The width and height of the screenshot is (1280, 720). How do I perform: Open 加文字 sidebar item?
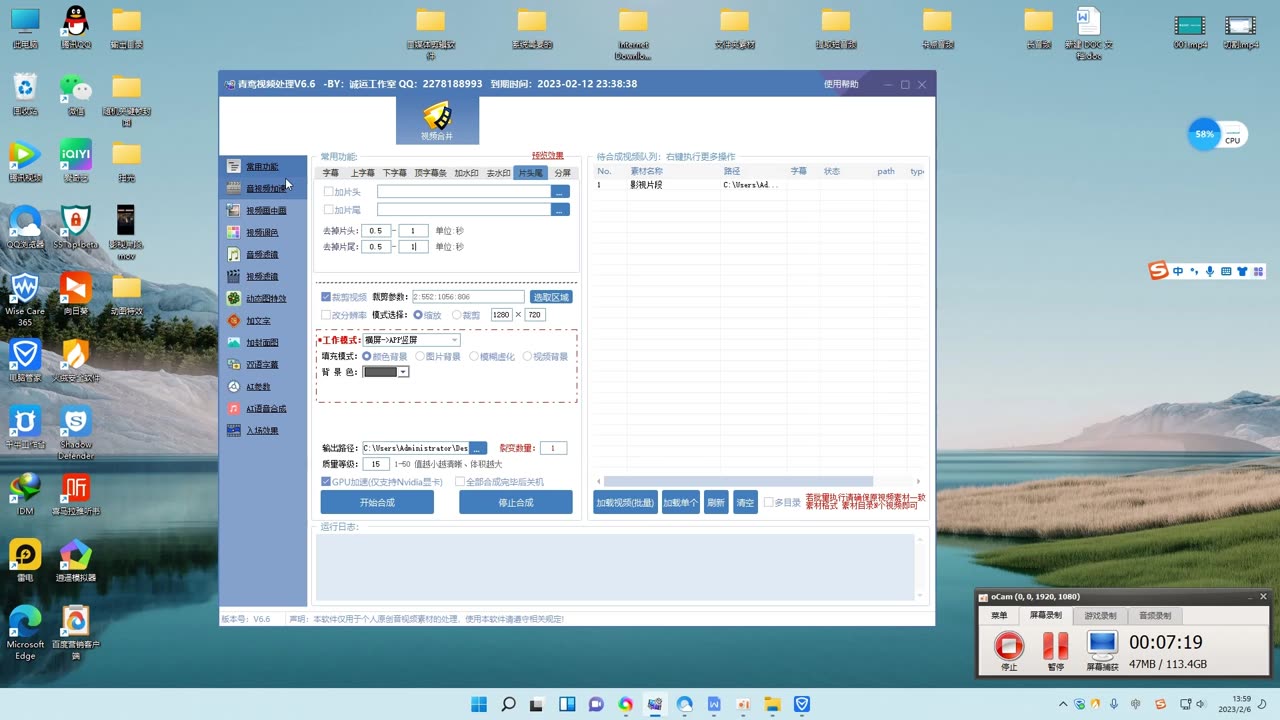point(258,320)
